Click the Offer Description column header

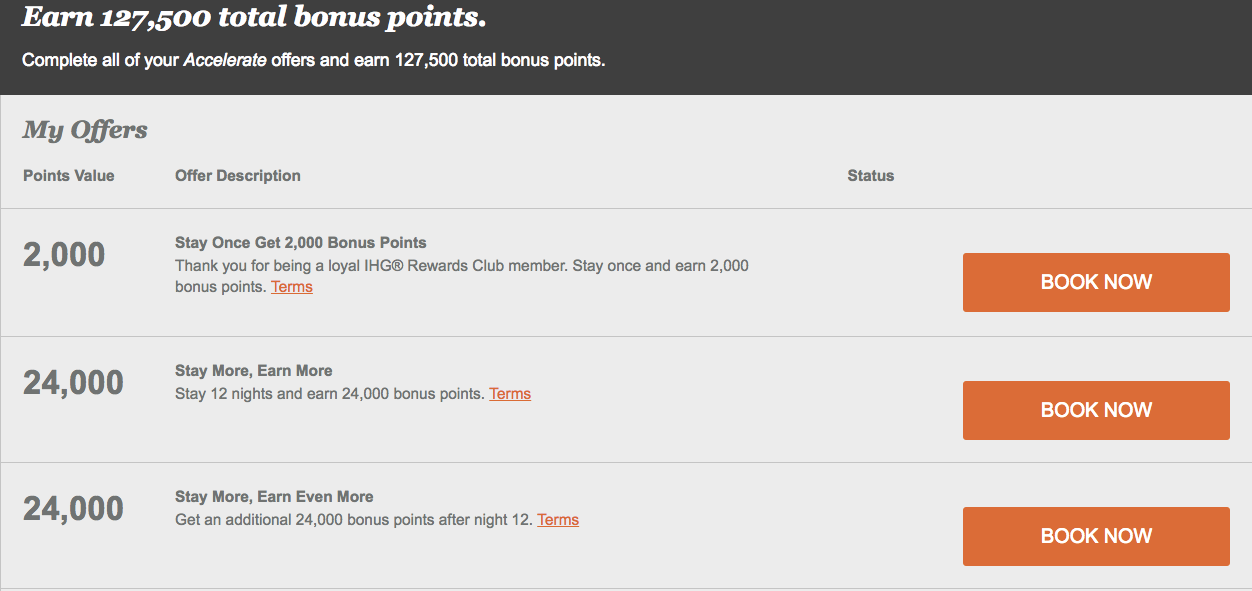[x=237, y=176]
